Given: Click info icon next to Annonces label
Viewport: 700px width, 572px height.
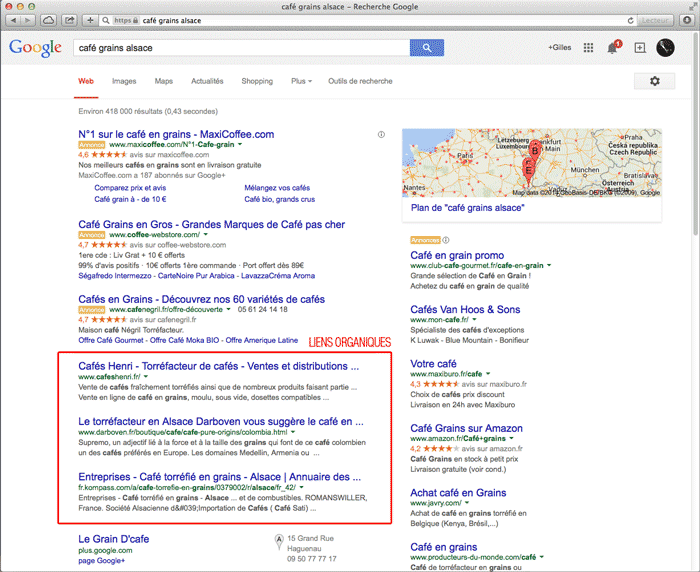Looking at the screenshot, I should point(446,240).
